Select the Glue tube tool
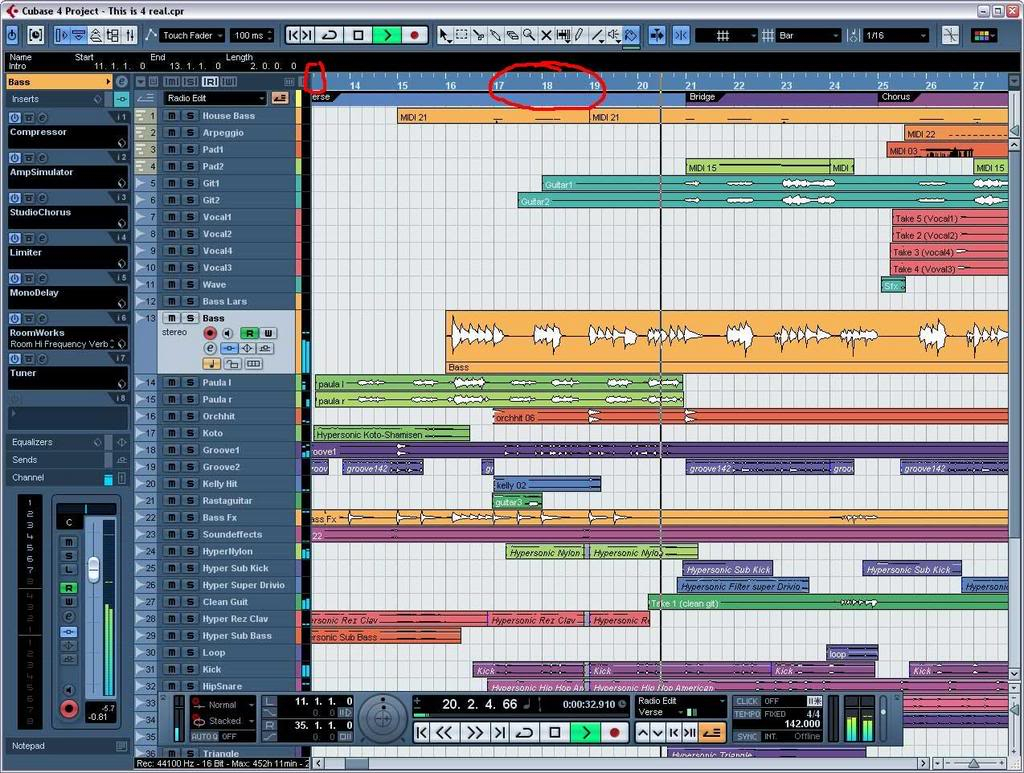This screenshot has height=773, width=1024. pyautogui.click(x=495, y=35)
